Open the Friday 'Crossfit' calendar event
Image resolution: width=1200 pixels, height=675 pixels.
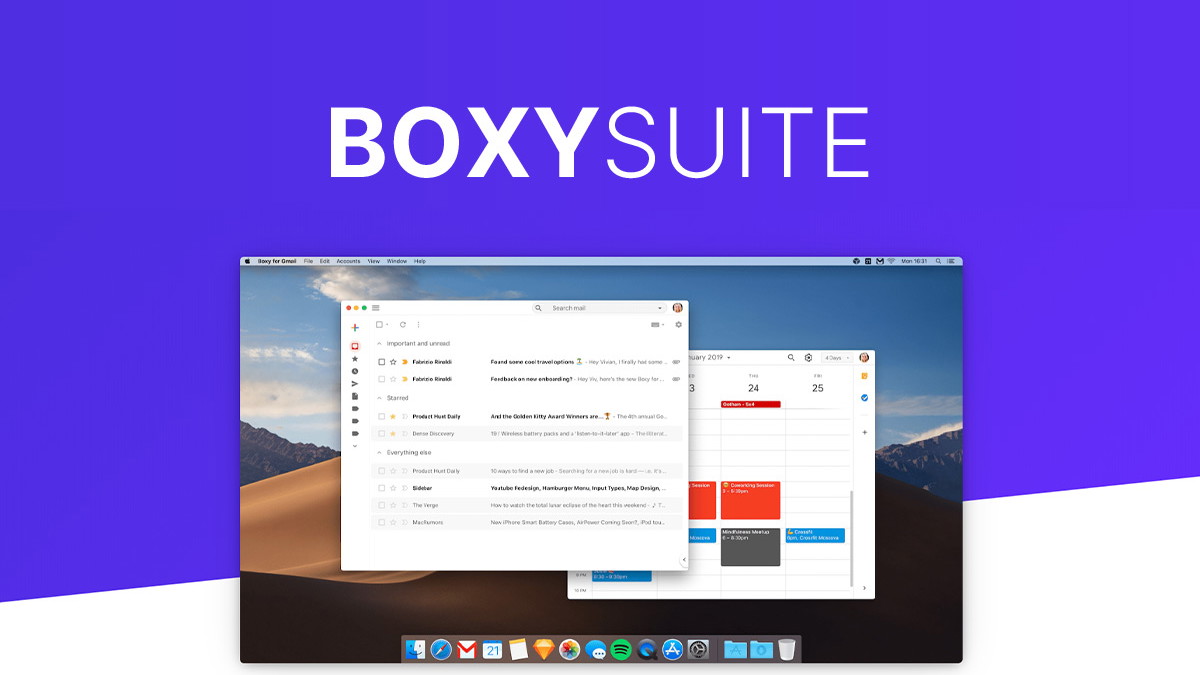pyautogui.click(x=815, y=535)
